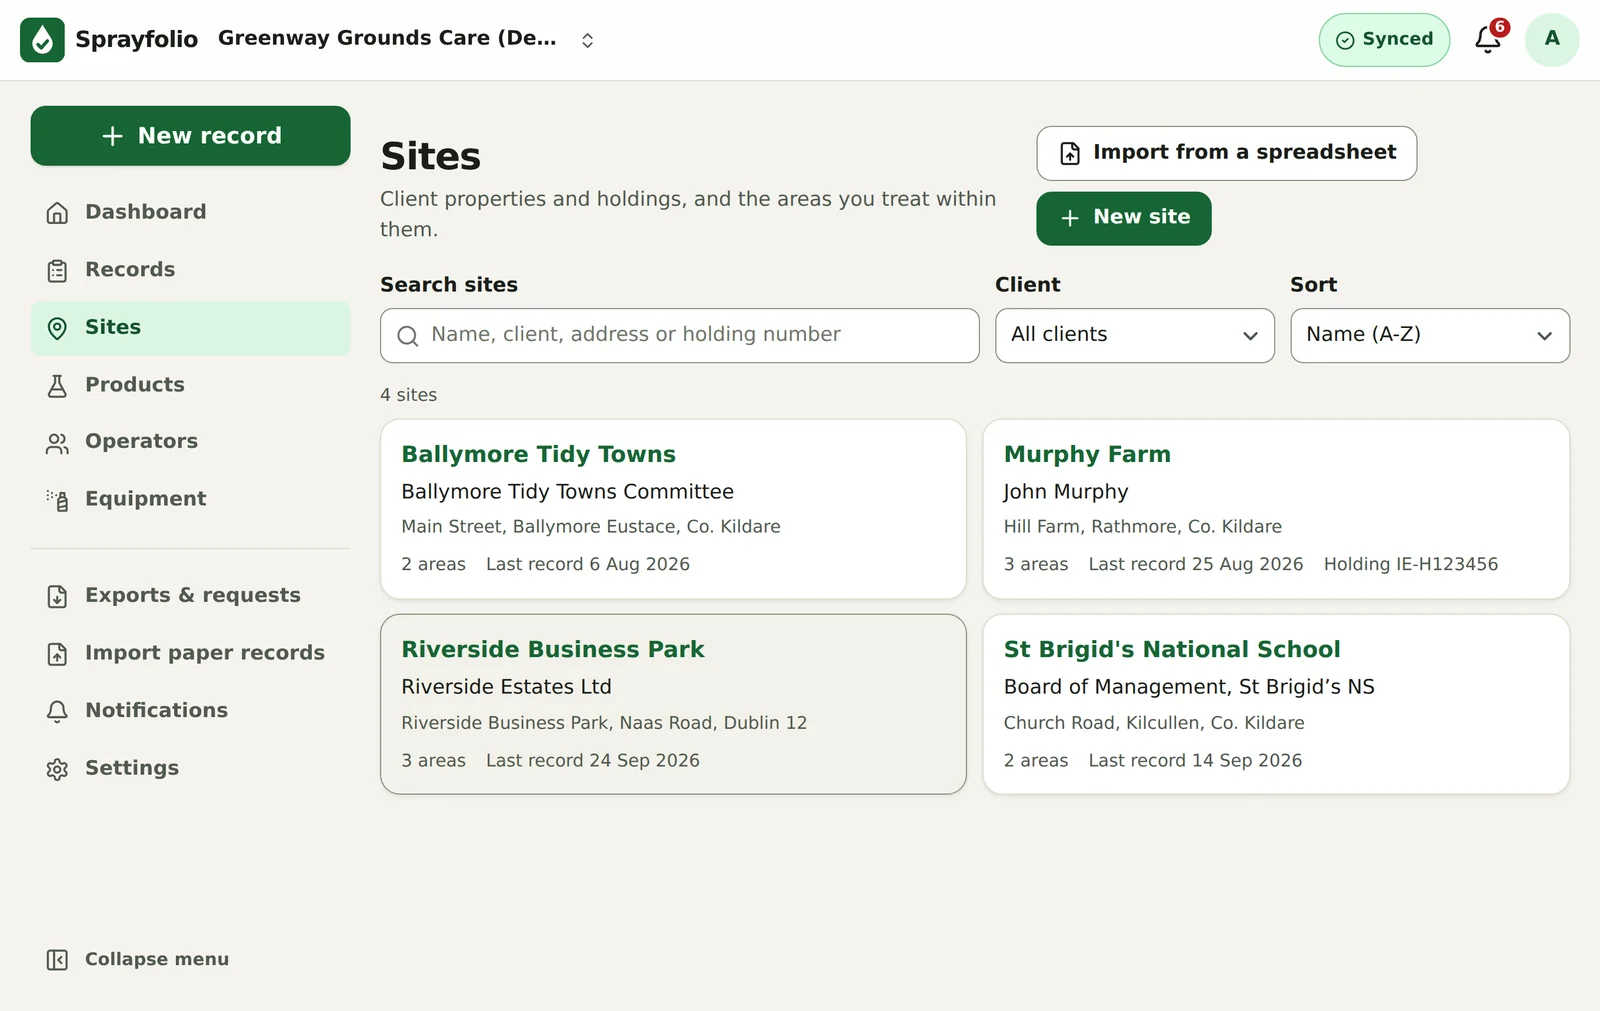Viewport: 1600px width, 1011px height.
Task: Click Collapse menu label
Action: pyautogui.click(x=157, y=959)
